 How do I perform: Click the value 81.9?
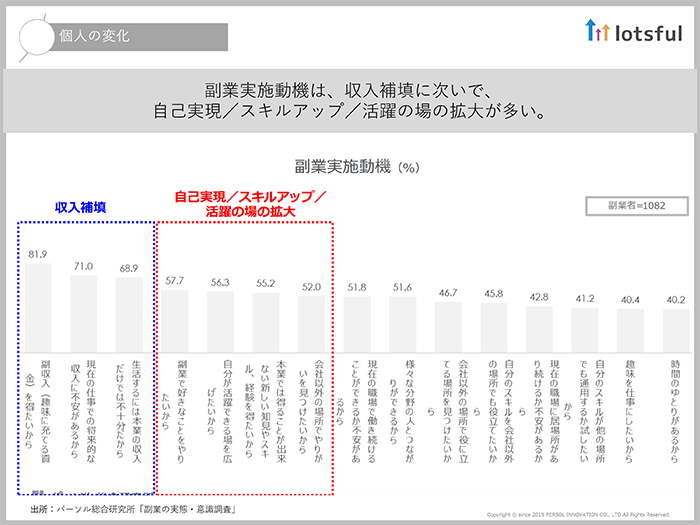pos(38,254)
